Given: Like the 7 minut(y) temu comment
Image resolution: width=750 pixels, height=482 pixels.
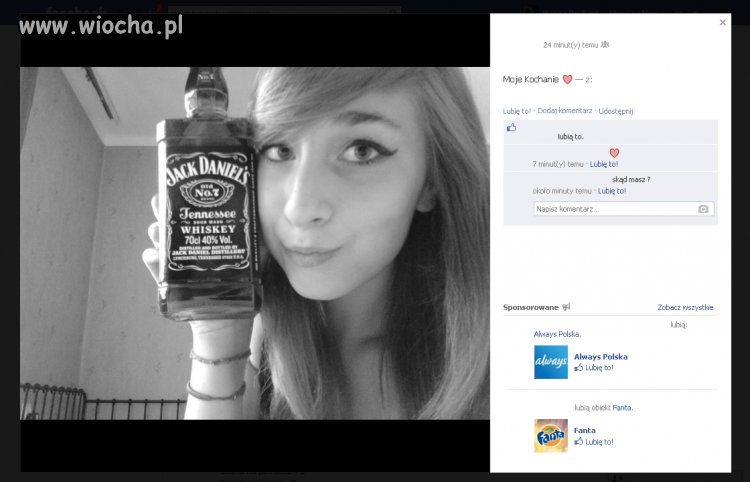Looking at the screenshot, I should (x=604, y=164).
